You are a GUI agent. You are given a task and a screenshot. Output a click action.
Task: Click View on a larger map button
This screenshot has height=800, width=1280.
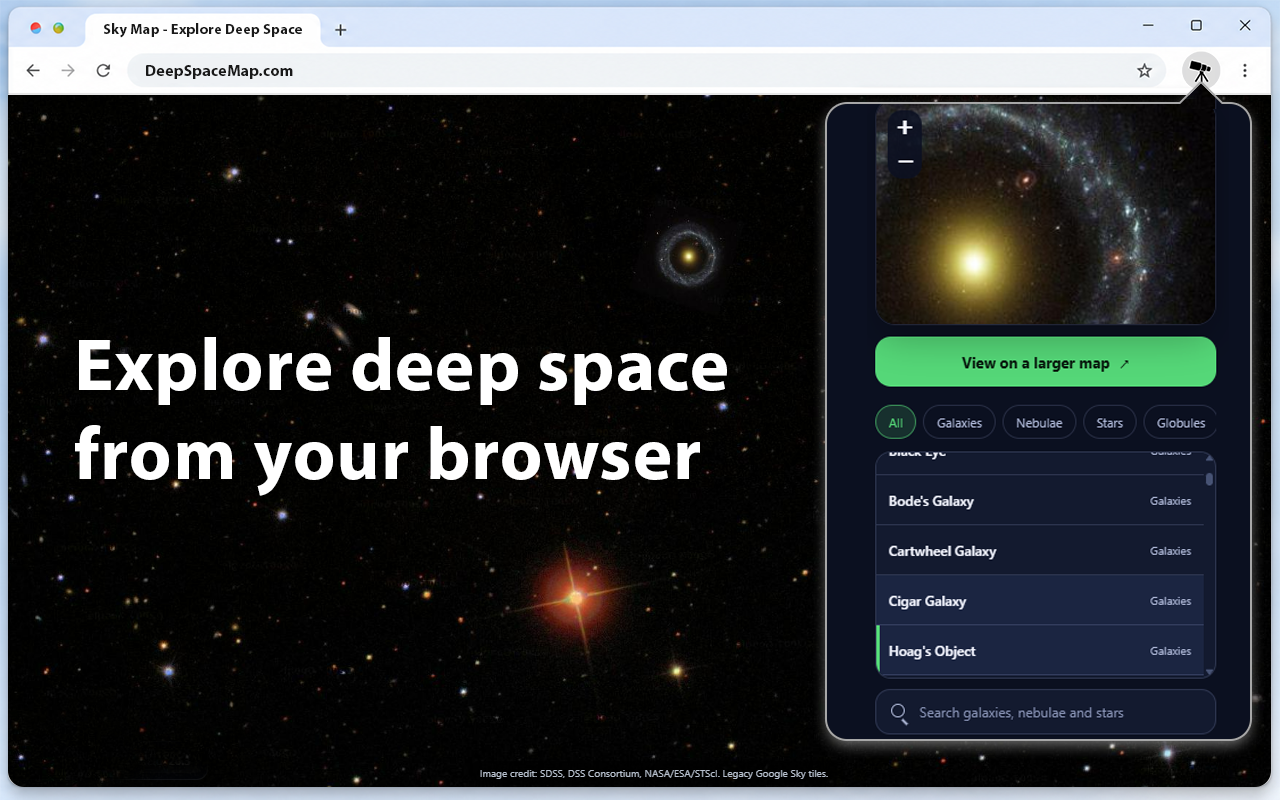[1045, 362]
